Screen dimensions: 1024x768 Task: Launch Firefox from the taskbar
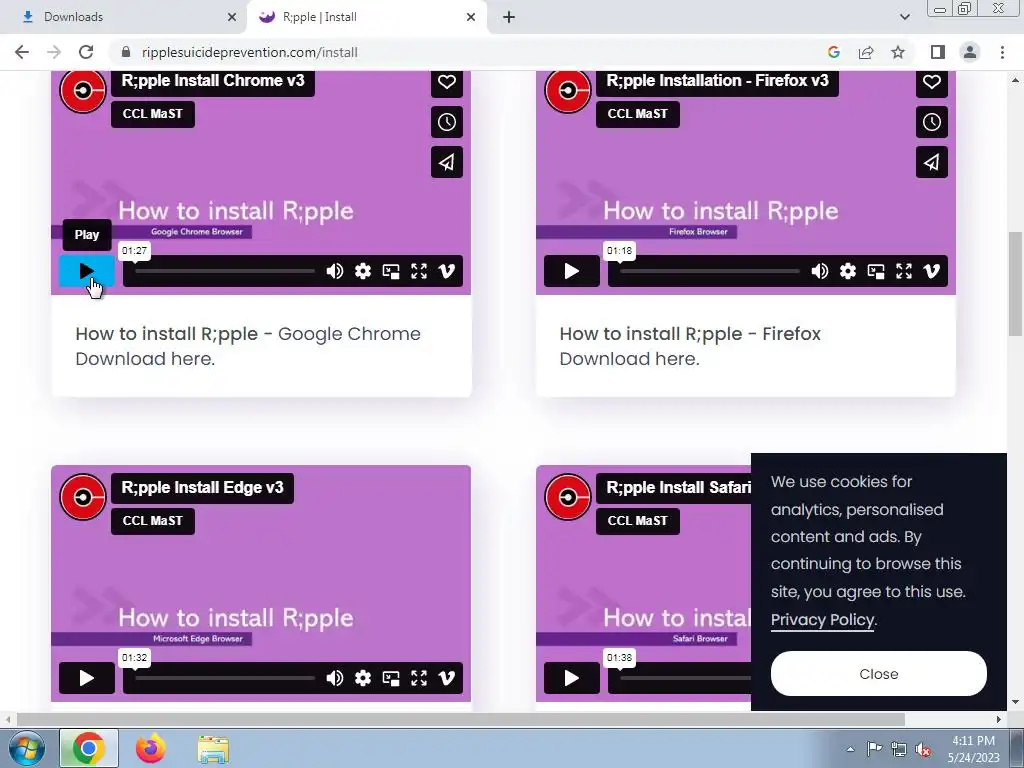[151, 748]
